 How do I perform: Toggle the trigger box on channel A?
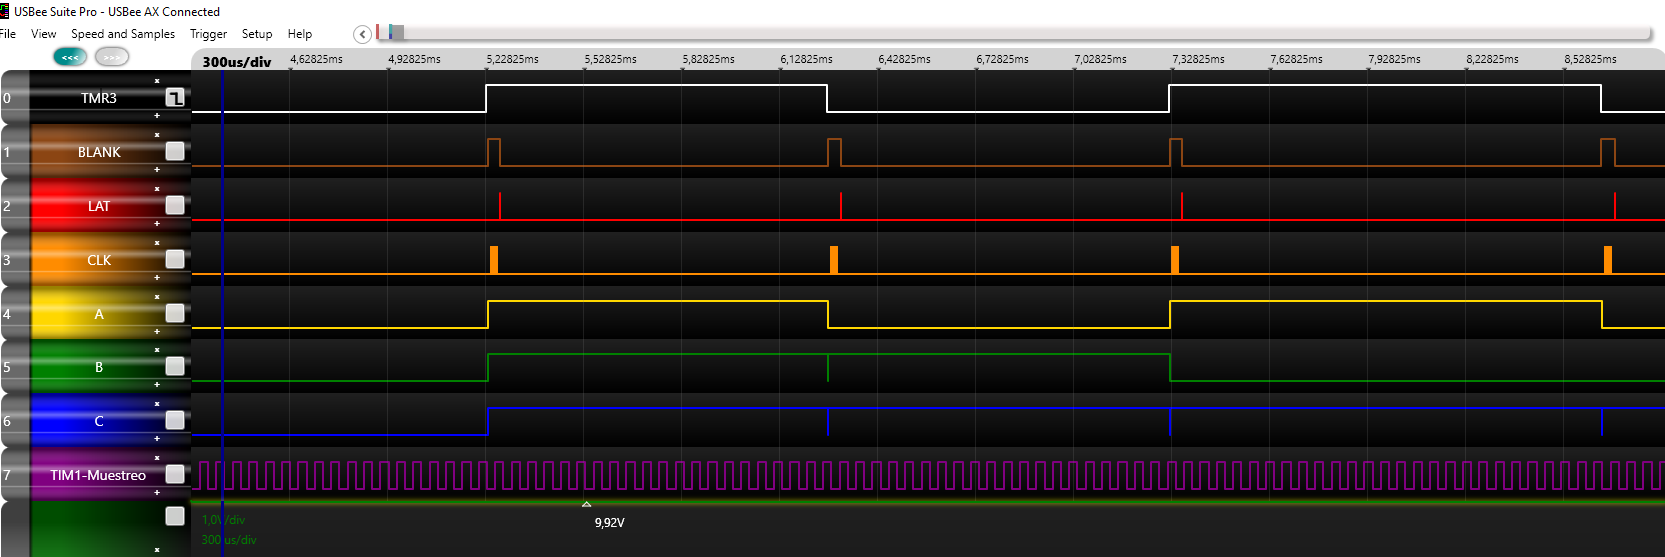coord(175,313)
